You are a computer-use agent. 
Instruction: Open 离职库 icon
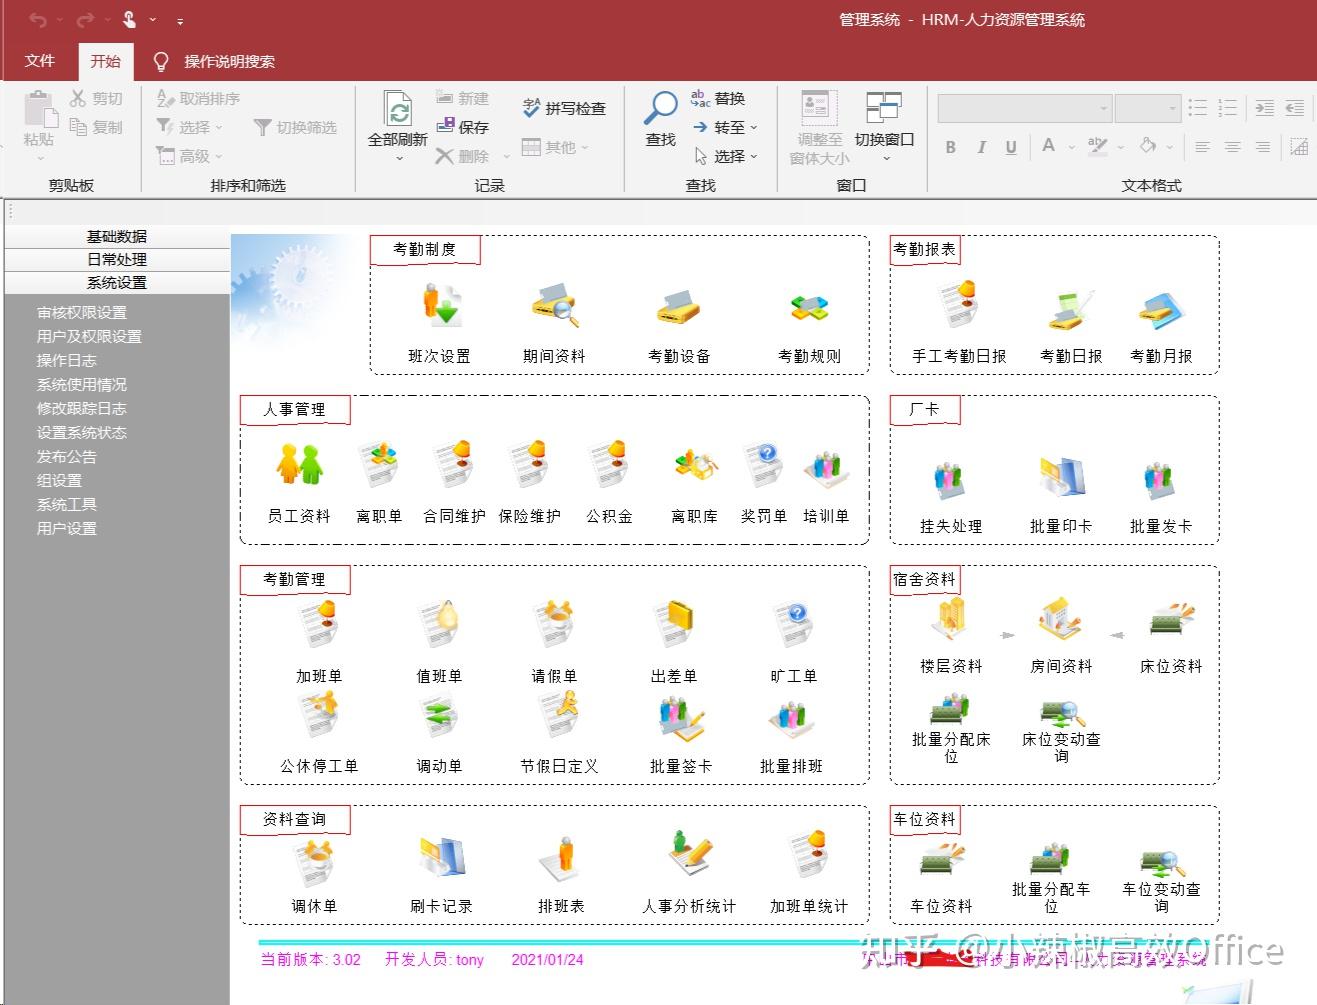click(x=695, y=466)
